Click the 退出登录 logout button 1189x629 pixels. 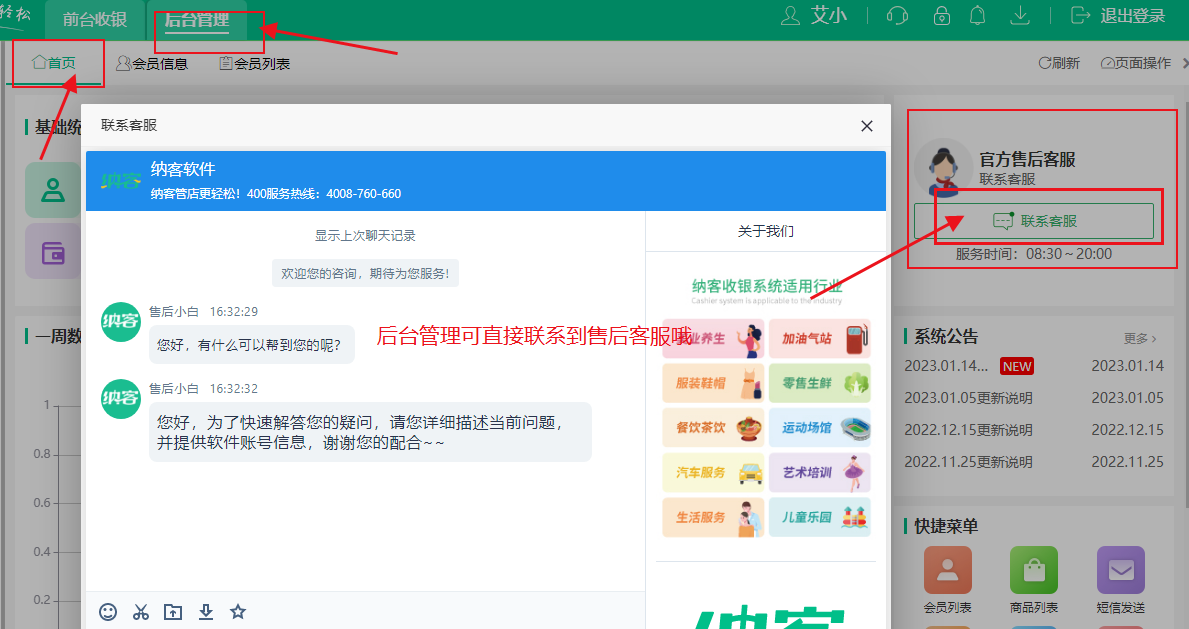(x=1118, y=16)
